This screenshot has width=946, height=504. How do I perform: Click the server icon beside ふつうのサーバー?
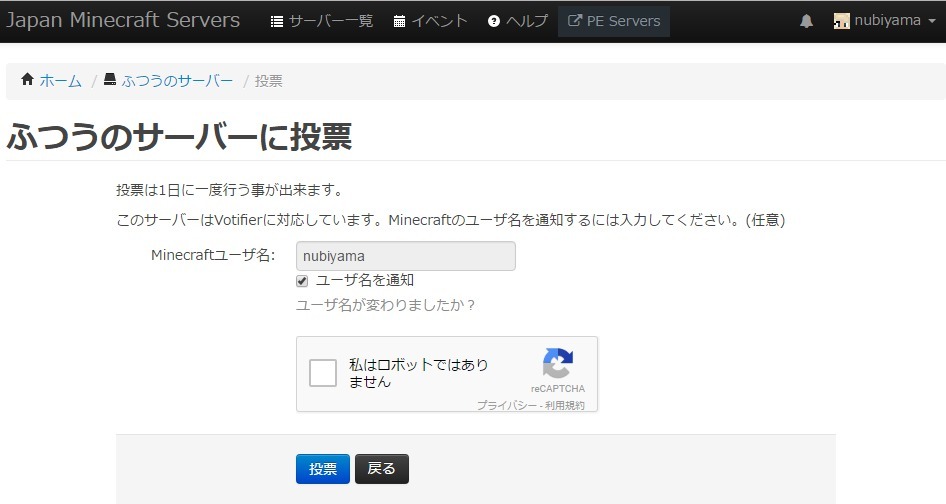click(110, 80)
